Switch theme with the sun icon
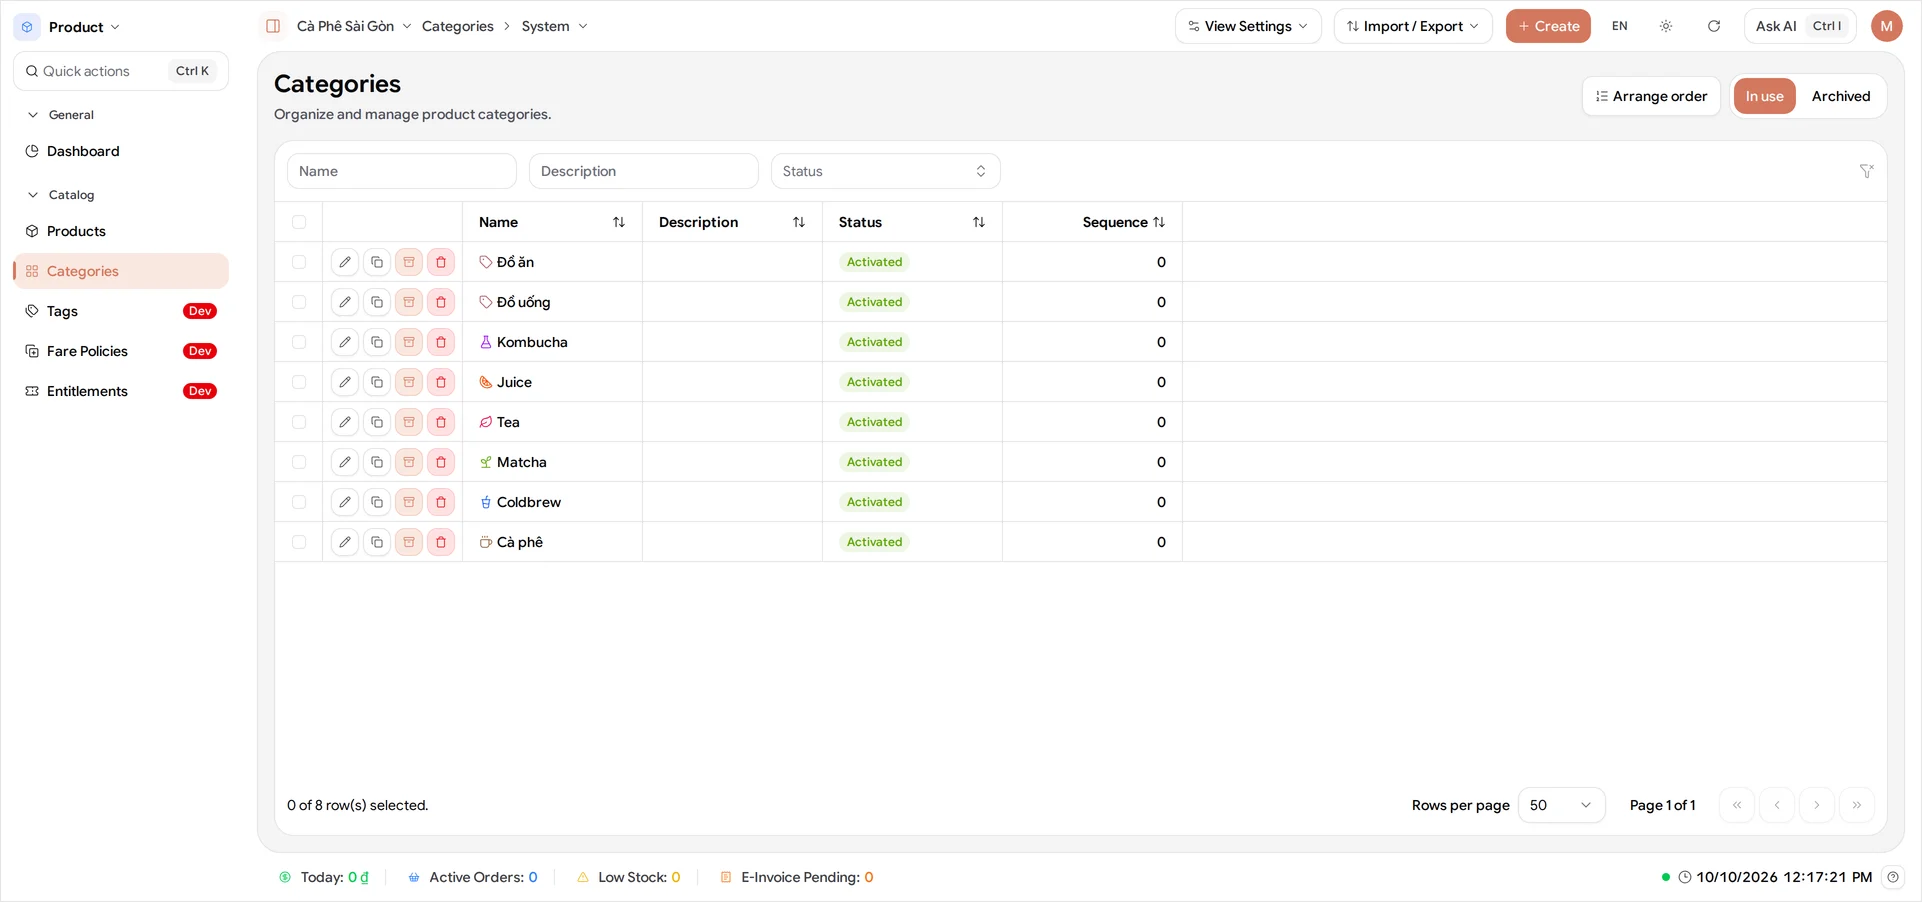 pos(1666,26)
